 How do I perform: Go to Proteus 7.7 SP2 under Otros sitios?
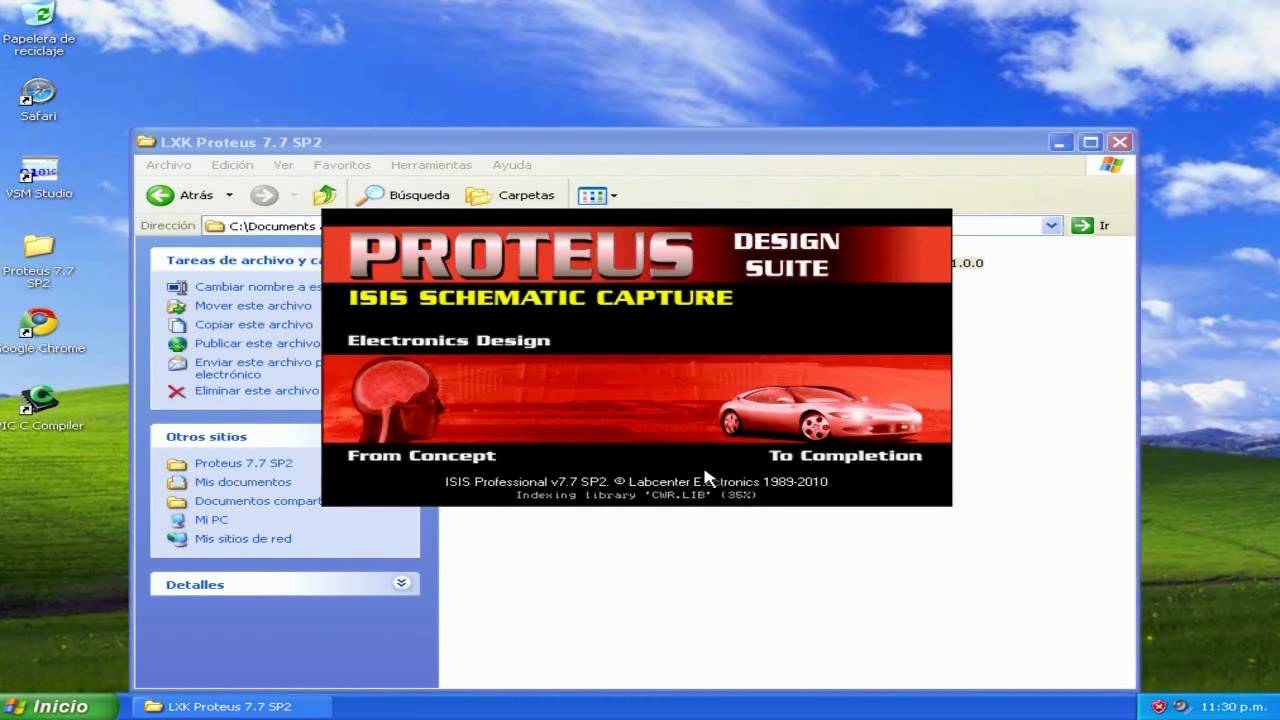[243, 463]
